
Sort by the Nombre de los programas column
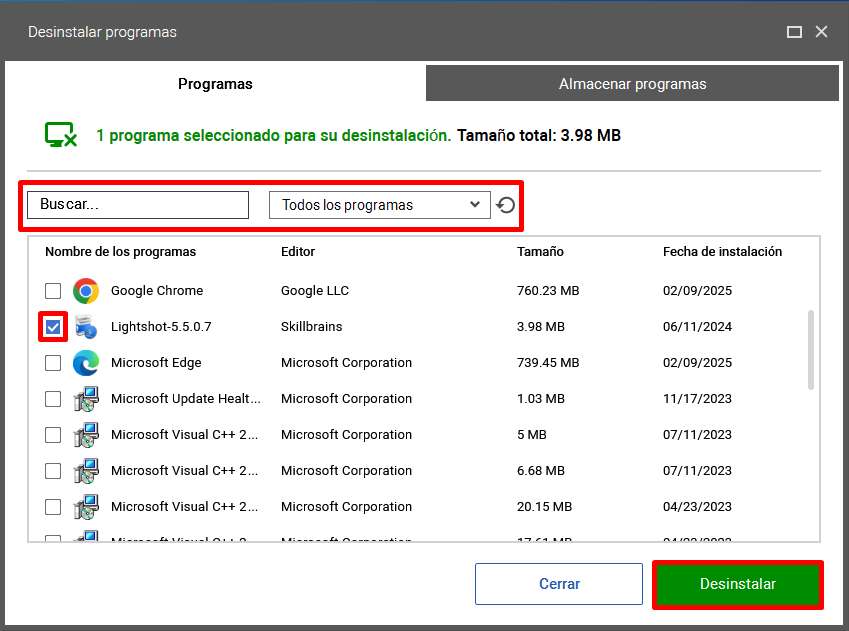pyautogui.click(x=120, y=252)
